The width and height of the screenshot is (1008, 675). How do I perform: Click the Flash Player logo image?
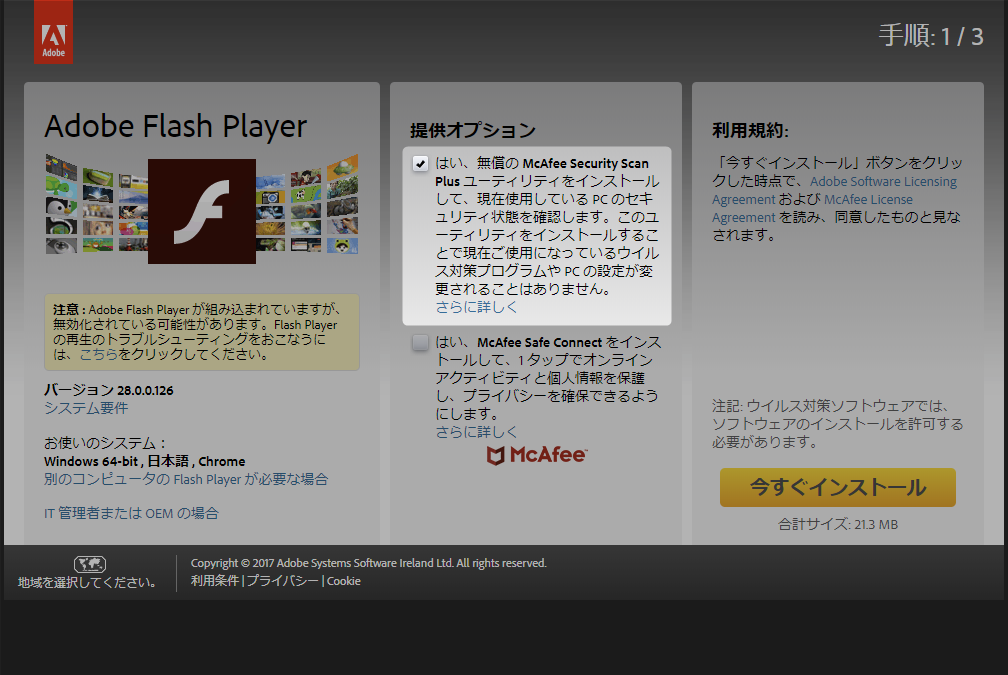coord(202,212)
